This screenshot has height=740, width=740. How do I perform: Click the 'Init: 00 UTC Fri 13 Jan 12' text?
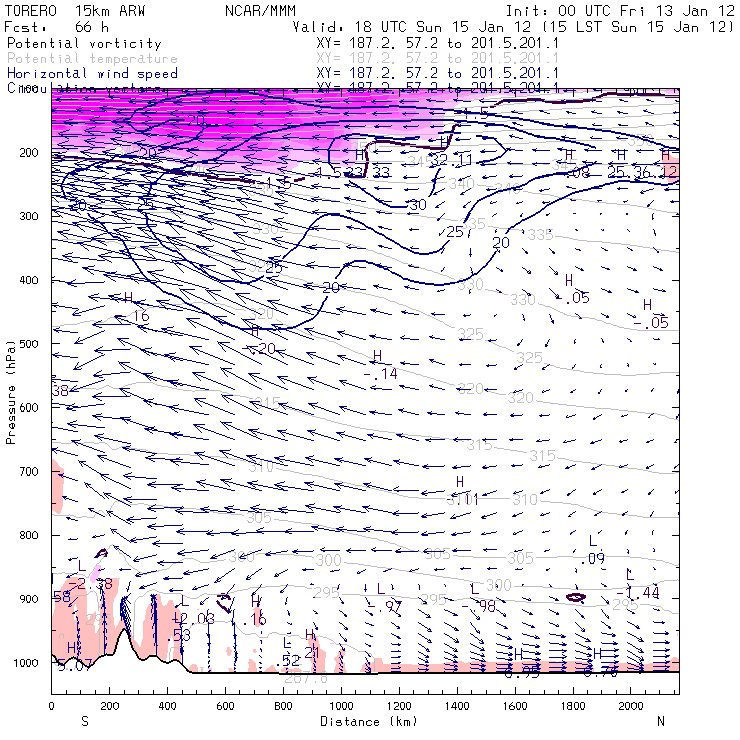coord(620,11)
